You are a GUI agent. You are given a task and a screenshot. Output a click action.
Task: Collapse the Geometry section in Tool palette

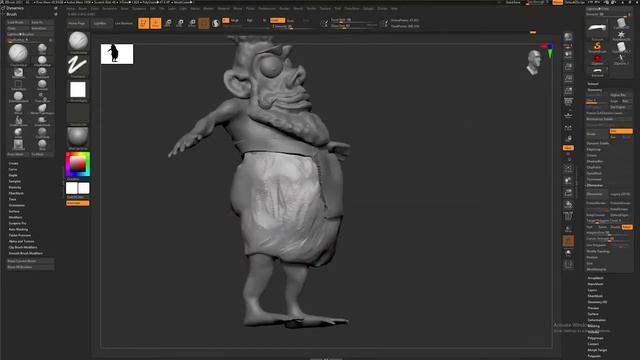click(x=594, y=90)
